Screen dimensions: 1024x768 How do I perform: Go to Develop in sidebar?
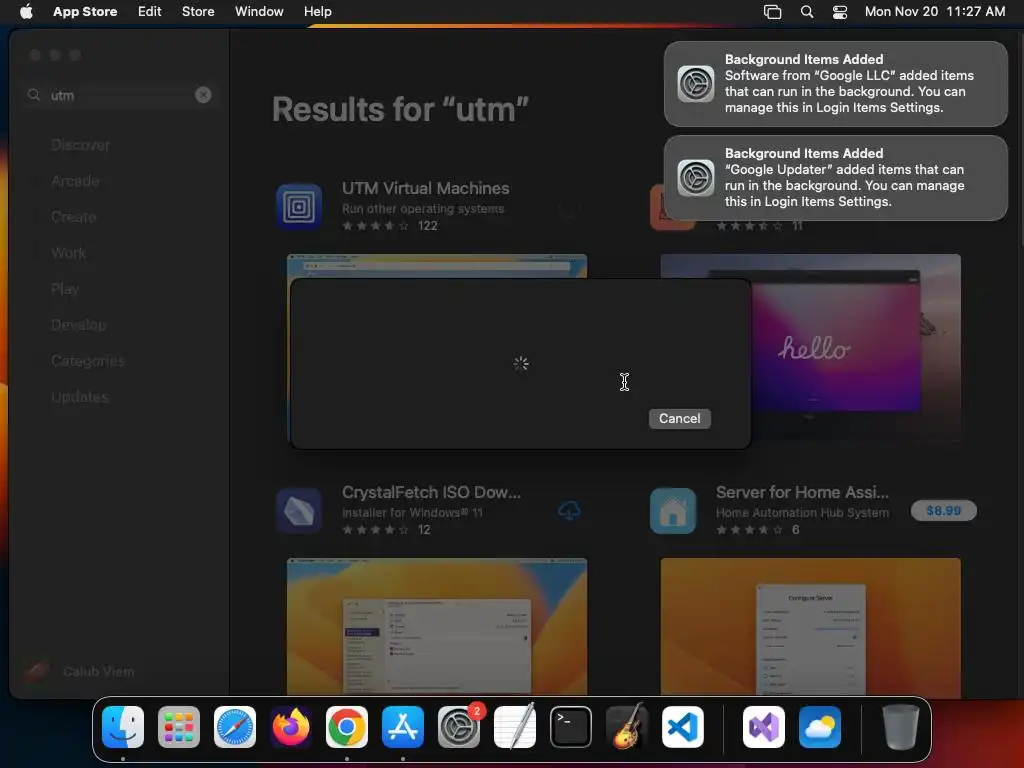78,325
